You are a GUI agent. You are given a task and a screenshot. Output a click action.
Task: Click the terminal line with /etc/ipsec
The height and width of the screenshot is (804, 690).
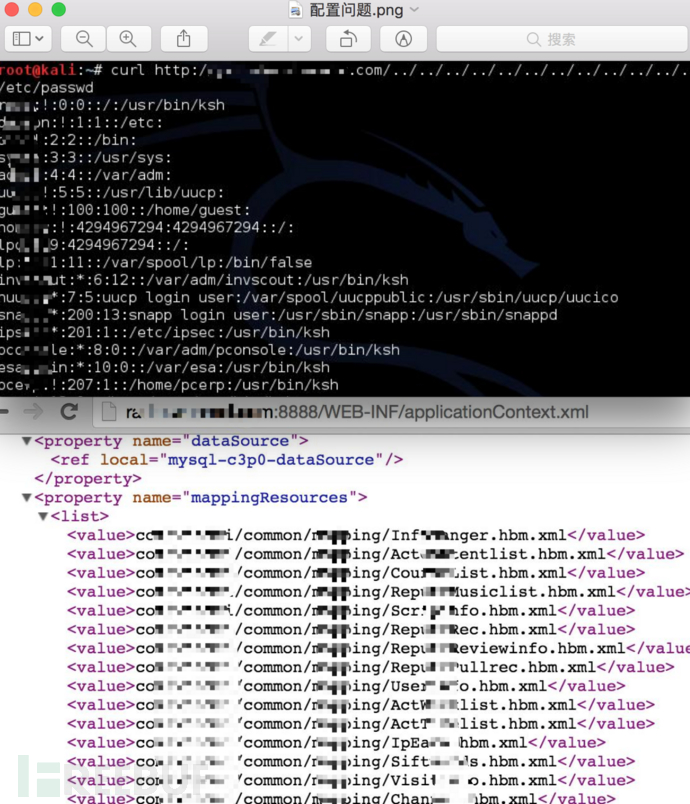(165, 332)
